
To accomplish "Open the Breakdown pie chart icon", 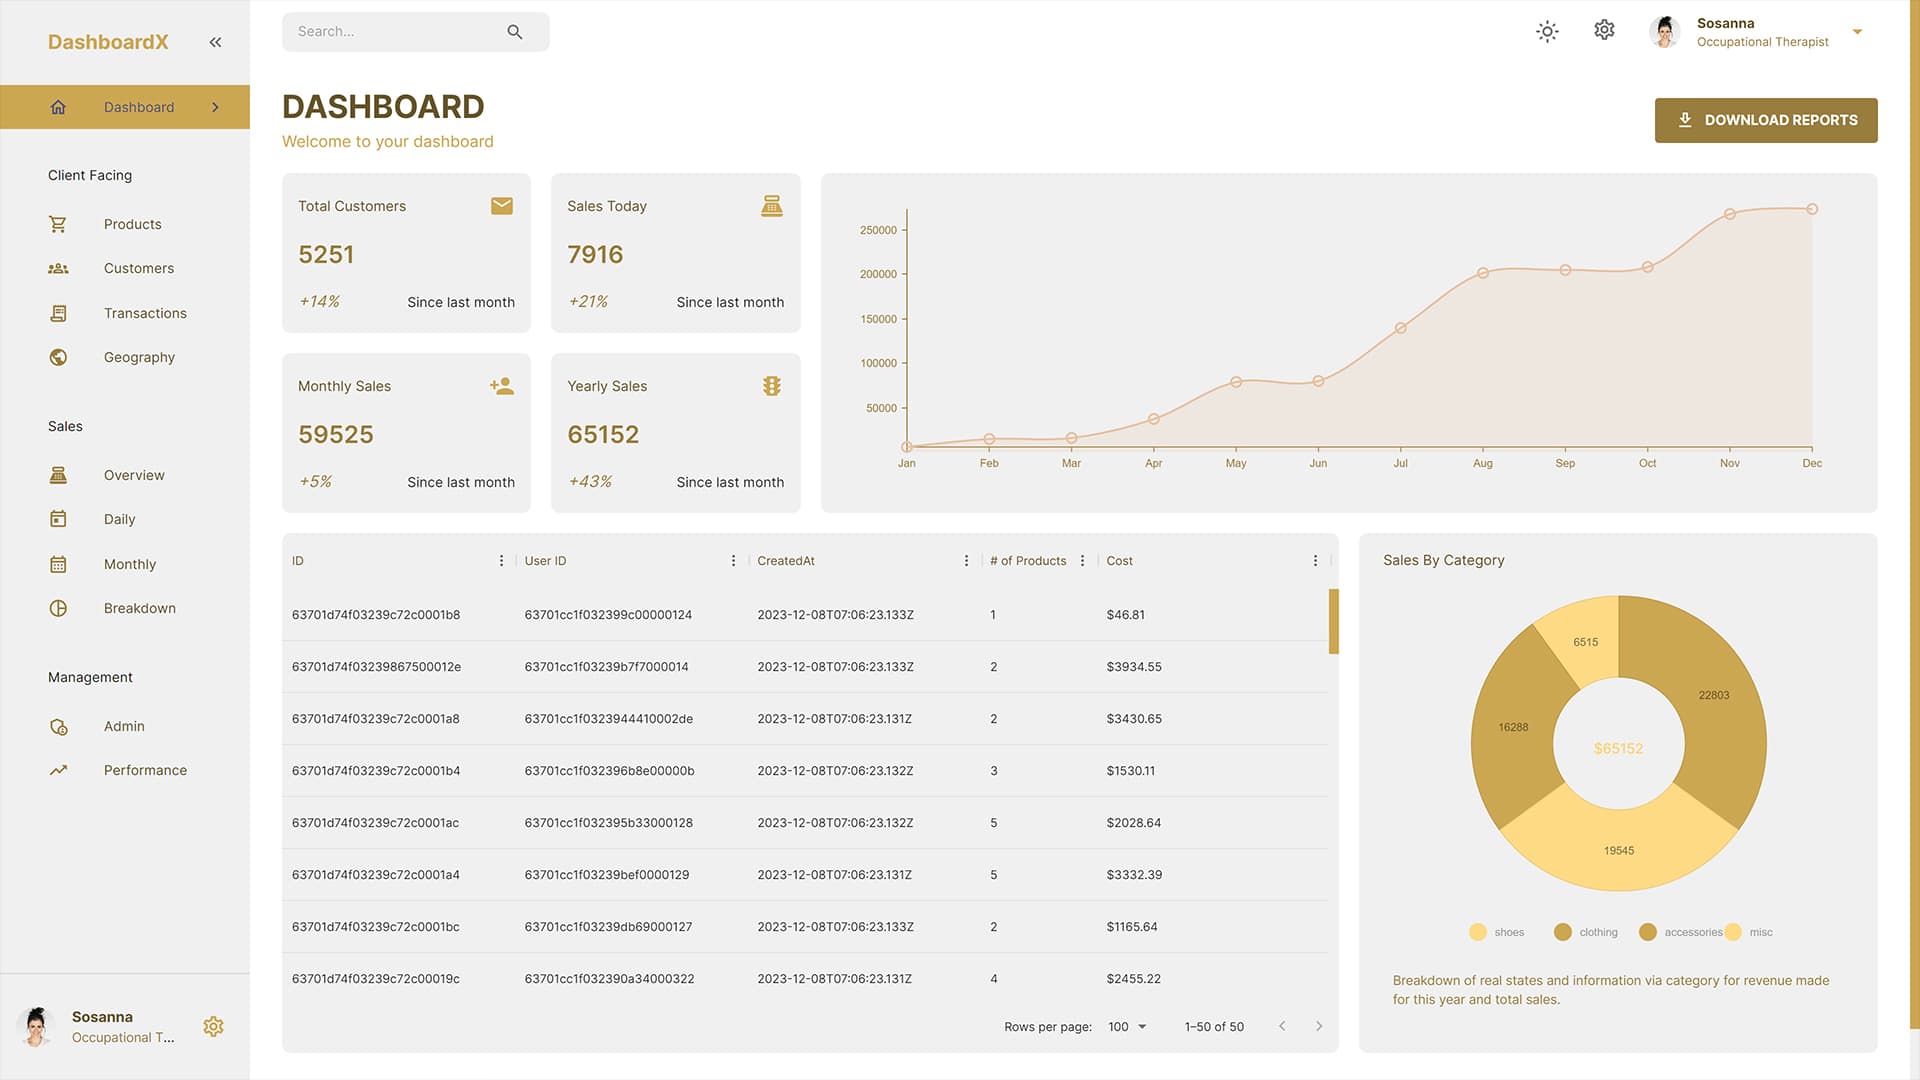I will [58, 607].
